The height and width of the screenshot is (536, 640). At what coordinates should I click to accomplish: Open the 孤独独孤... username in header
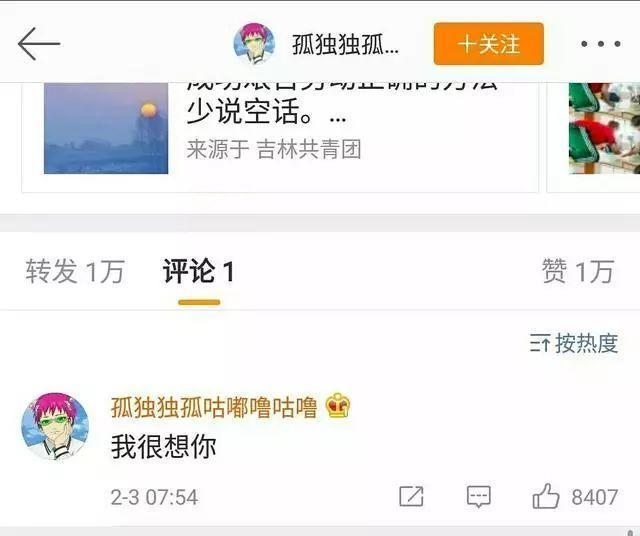click(x=345, y=44)
